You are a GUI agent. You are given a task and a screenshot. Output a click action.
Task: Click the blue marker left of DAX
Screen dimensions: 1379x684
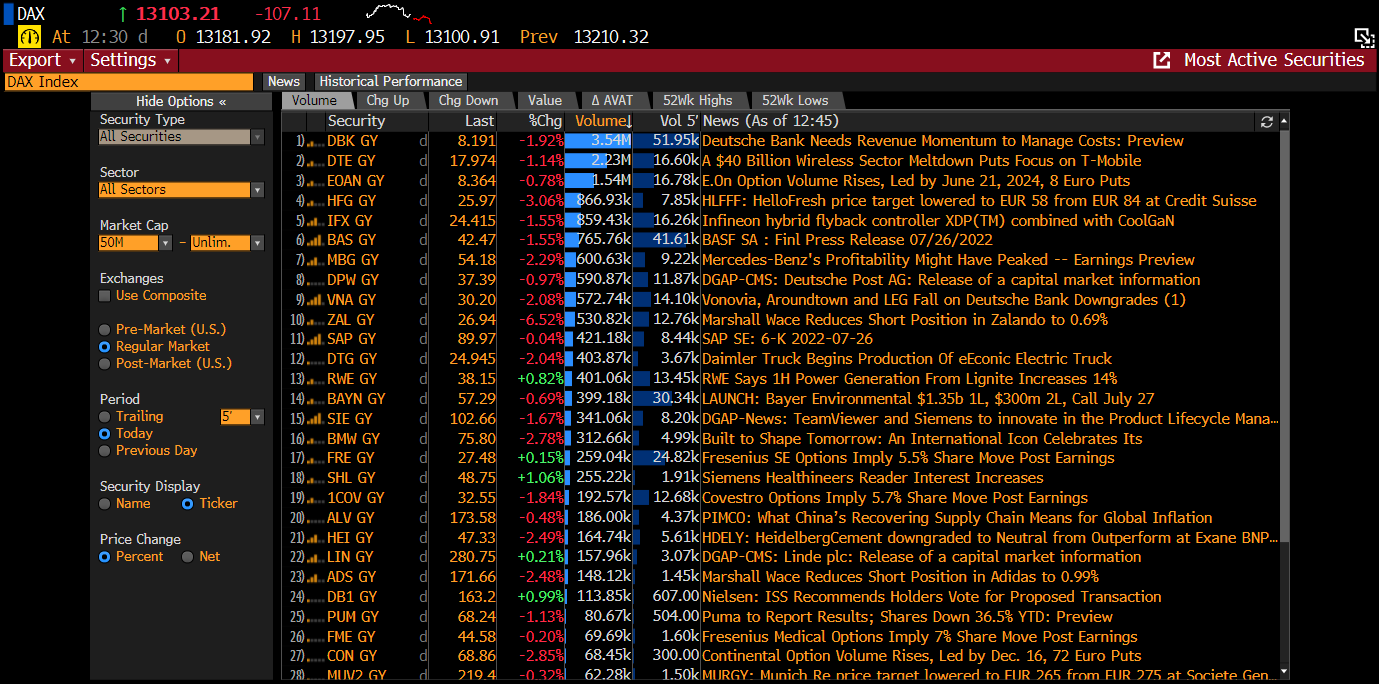[x=7, y=14]
